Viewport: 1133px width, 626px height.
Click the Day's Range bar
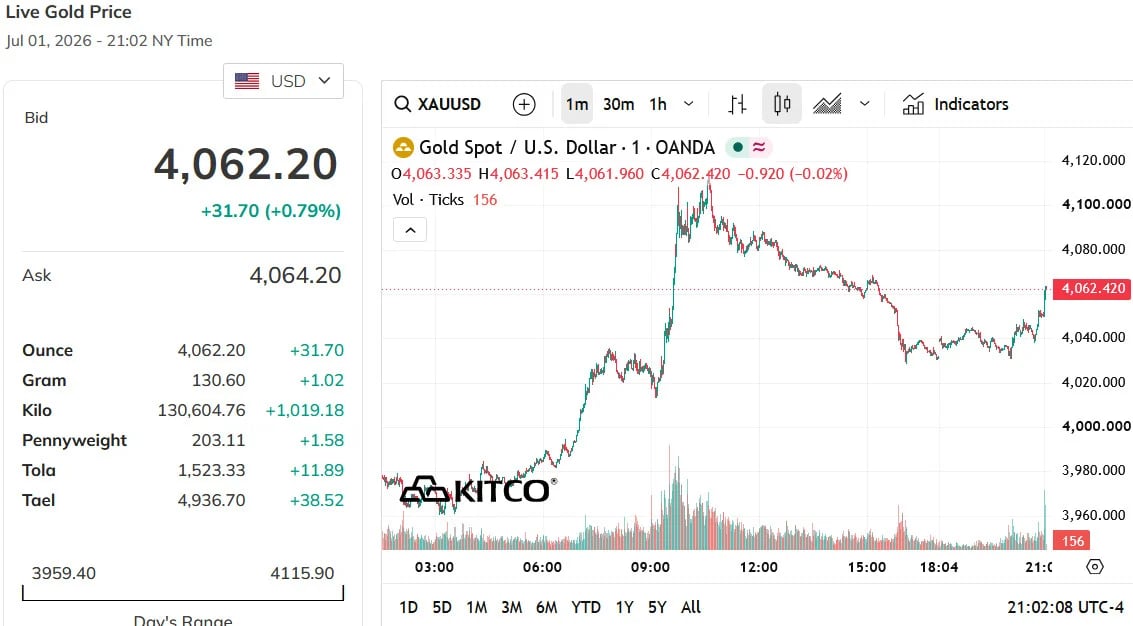point(183,593)
